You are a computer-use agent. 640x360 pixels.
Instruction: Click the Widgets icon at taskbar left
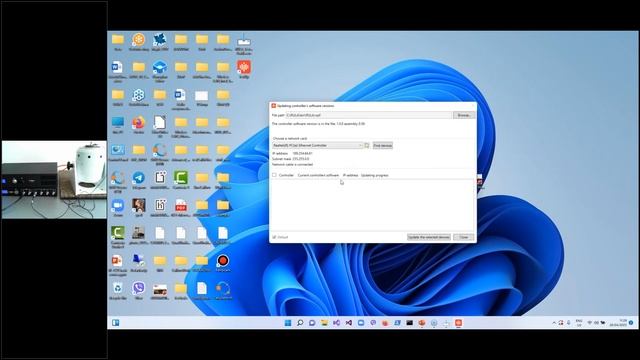(116, 323)
